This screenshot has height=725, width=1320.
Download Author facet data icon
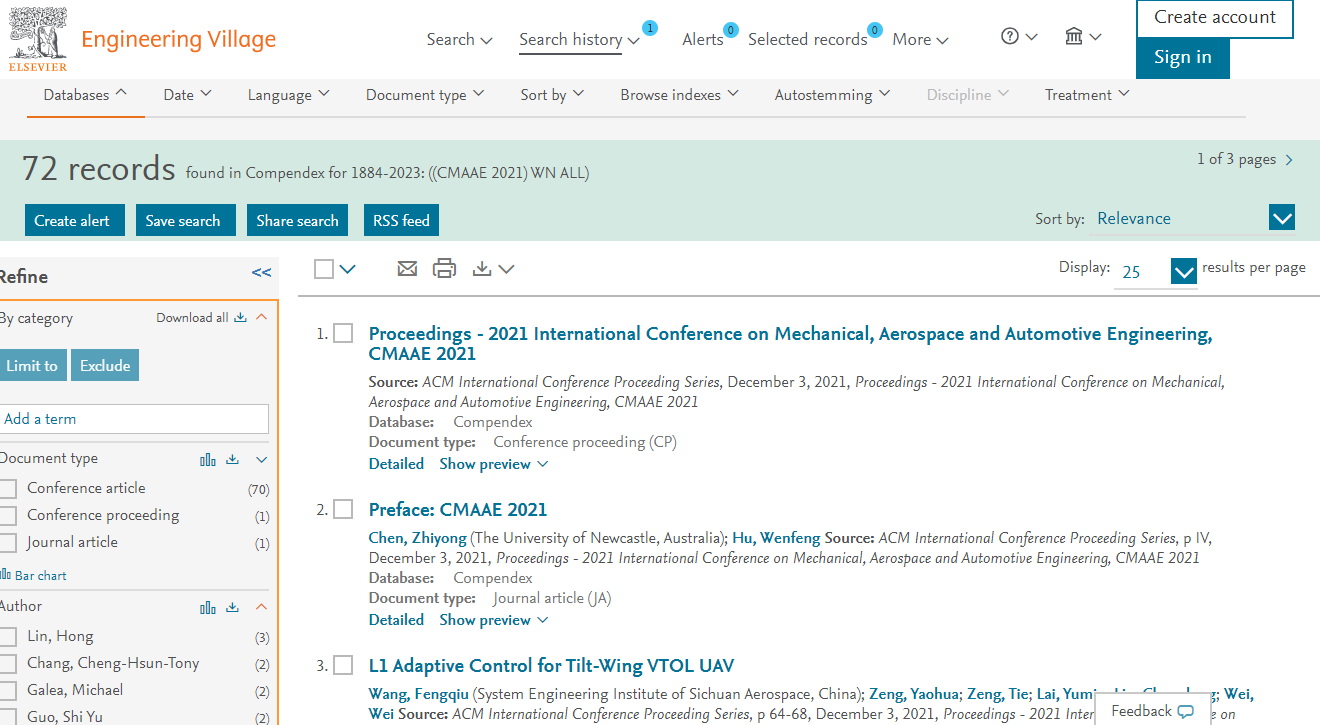233,607
